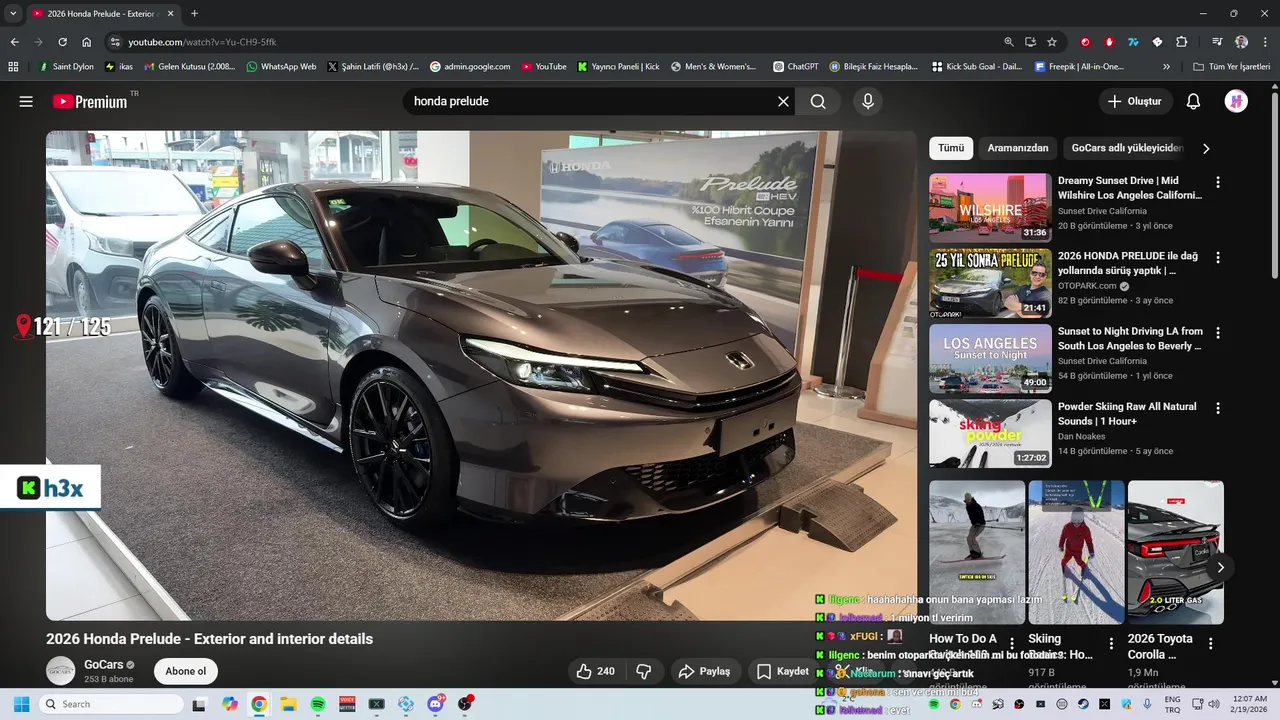Open the Freepik All-in-One bookmark
The width and height of the screenshot is (1280, 720).
pos(1080,67)
